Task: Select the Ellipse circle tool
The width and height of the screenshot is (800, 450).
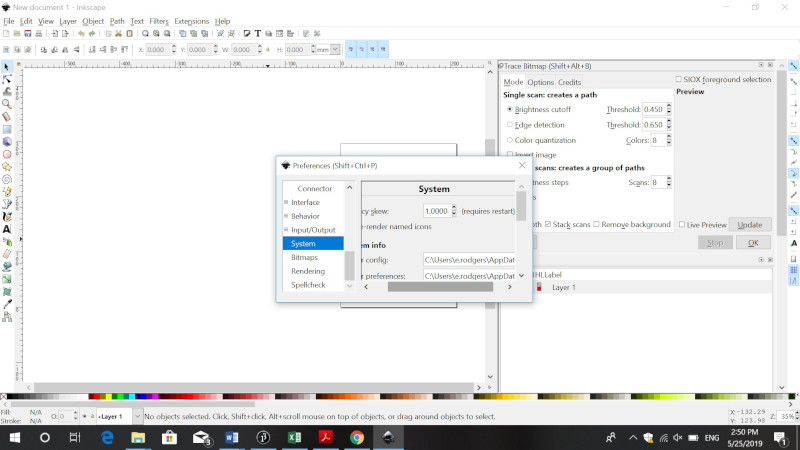Action: coord(7,154)
